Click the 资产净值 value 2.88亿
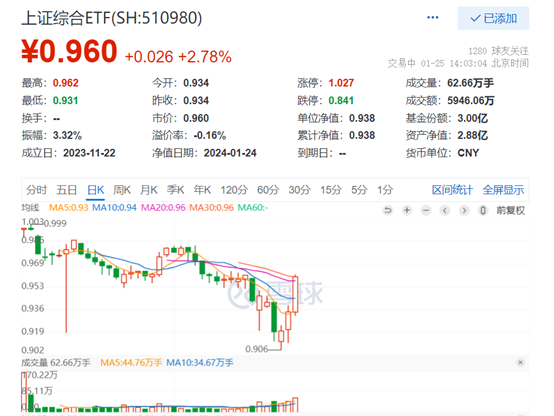 click(473, 135)
